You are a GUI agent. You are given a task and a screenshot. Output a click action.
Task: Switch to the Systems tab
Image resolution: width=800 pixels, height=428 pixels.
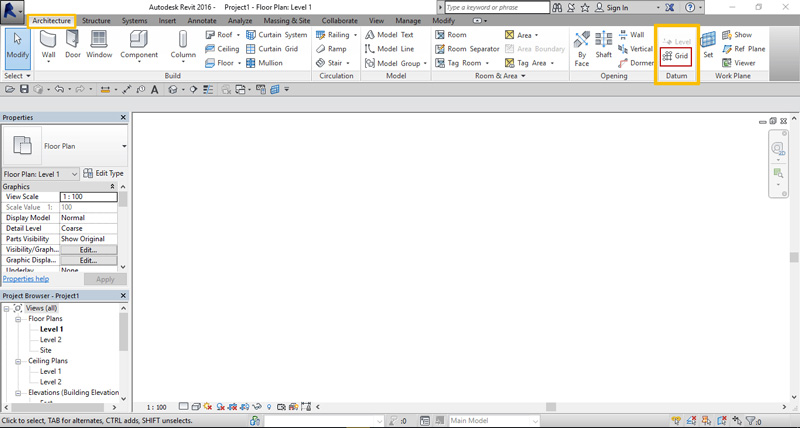[134, 21]
